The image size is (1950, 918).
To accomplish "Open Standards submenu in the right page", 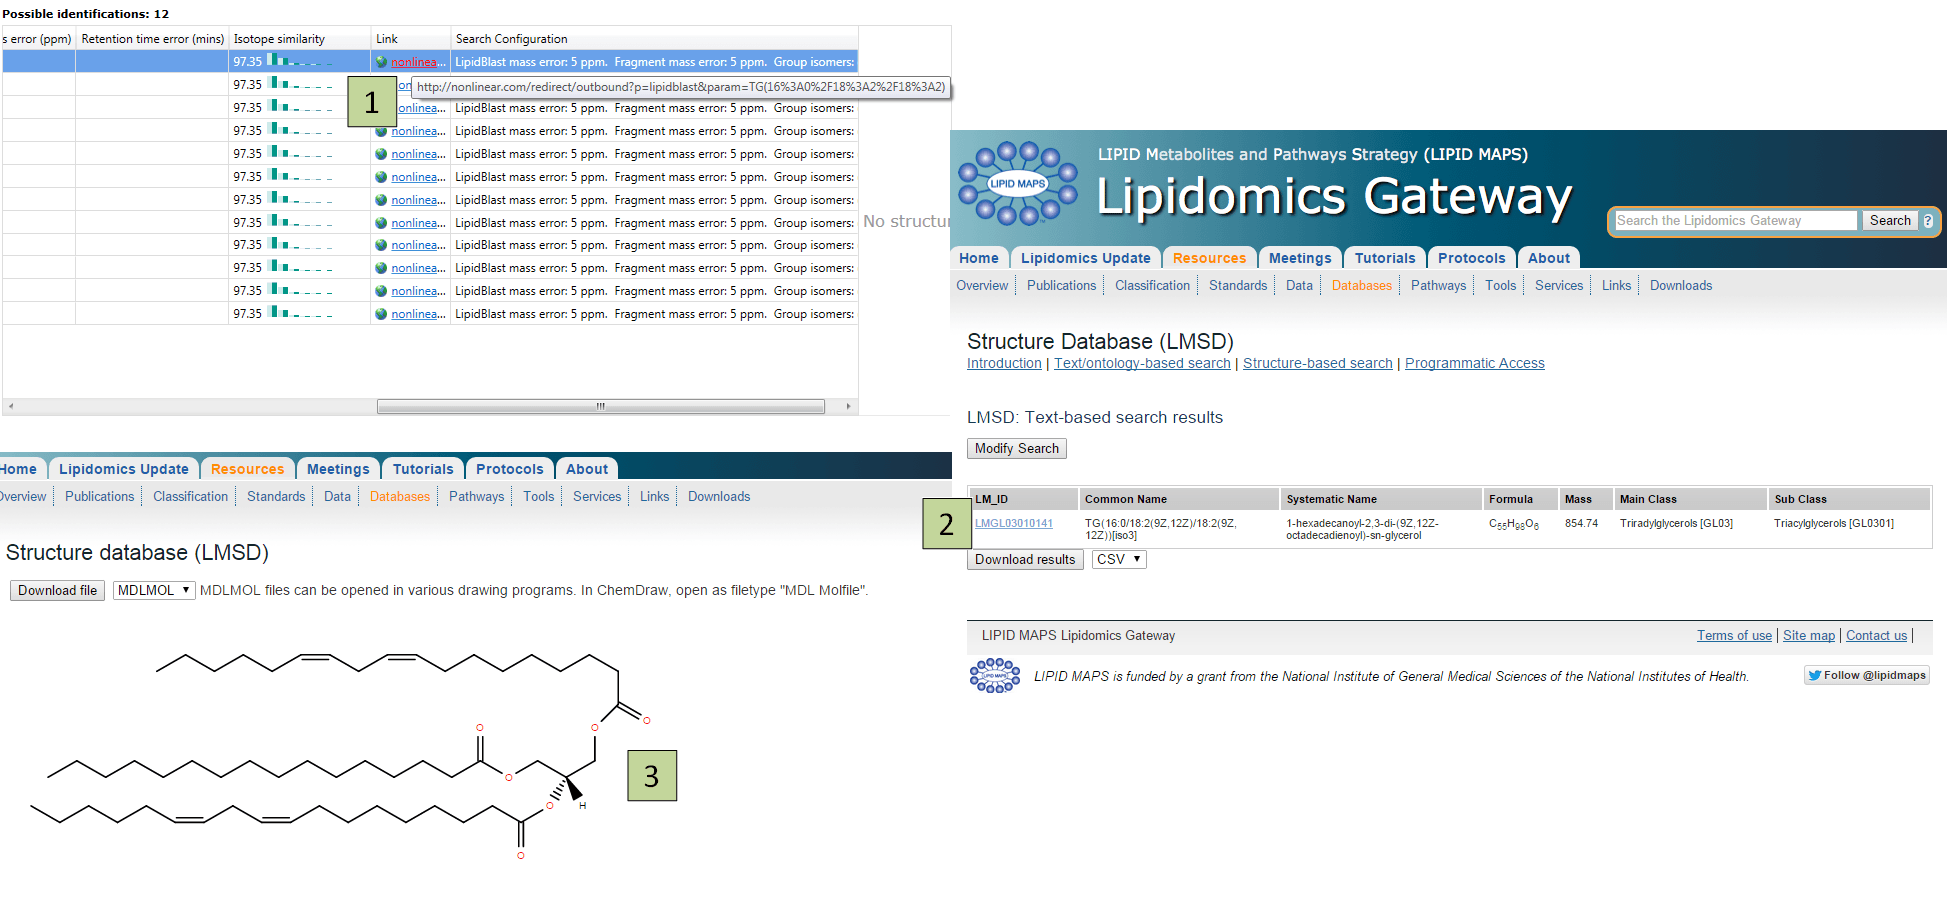I will [1238, 286].
